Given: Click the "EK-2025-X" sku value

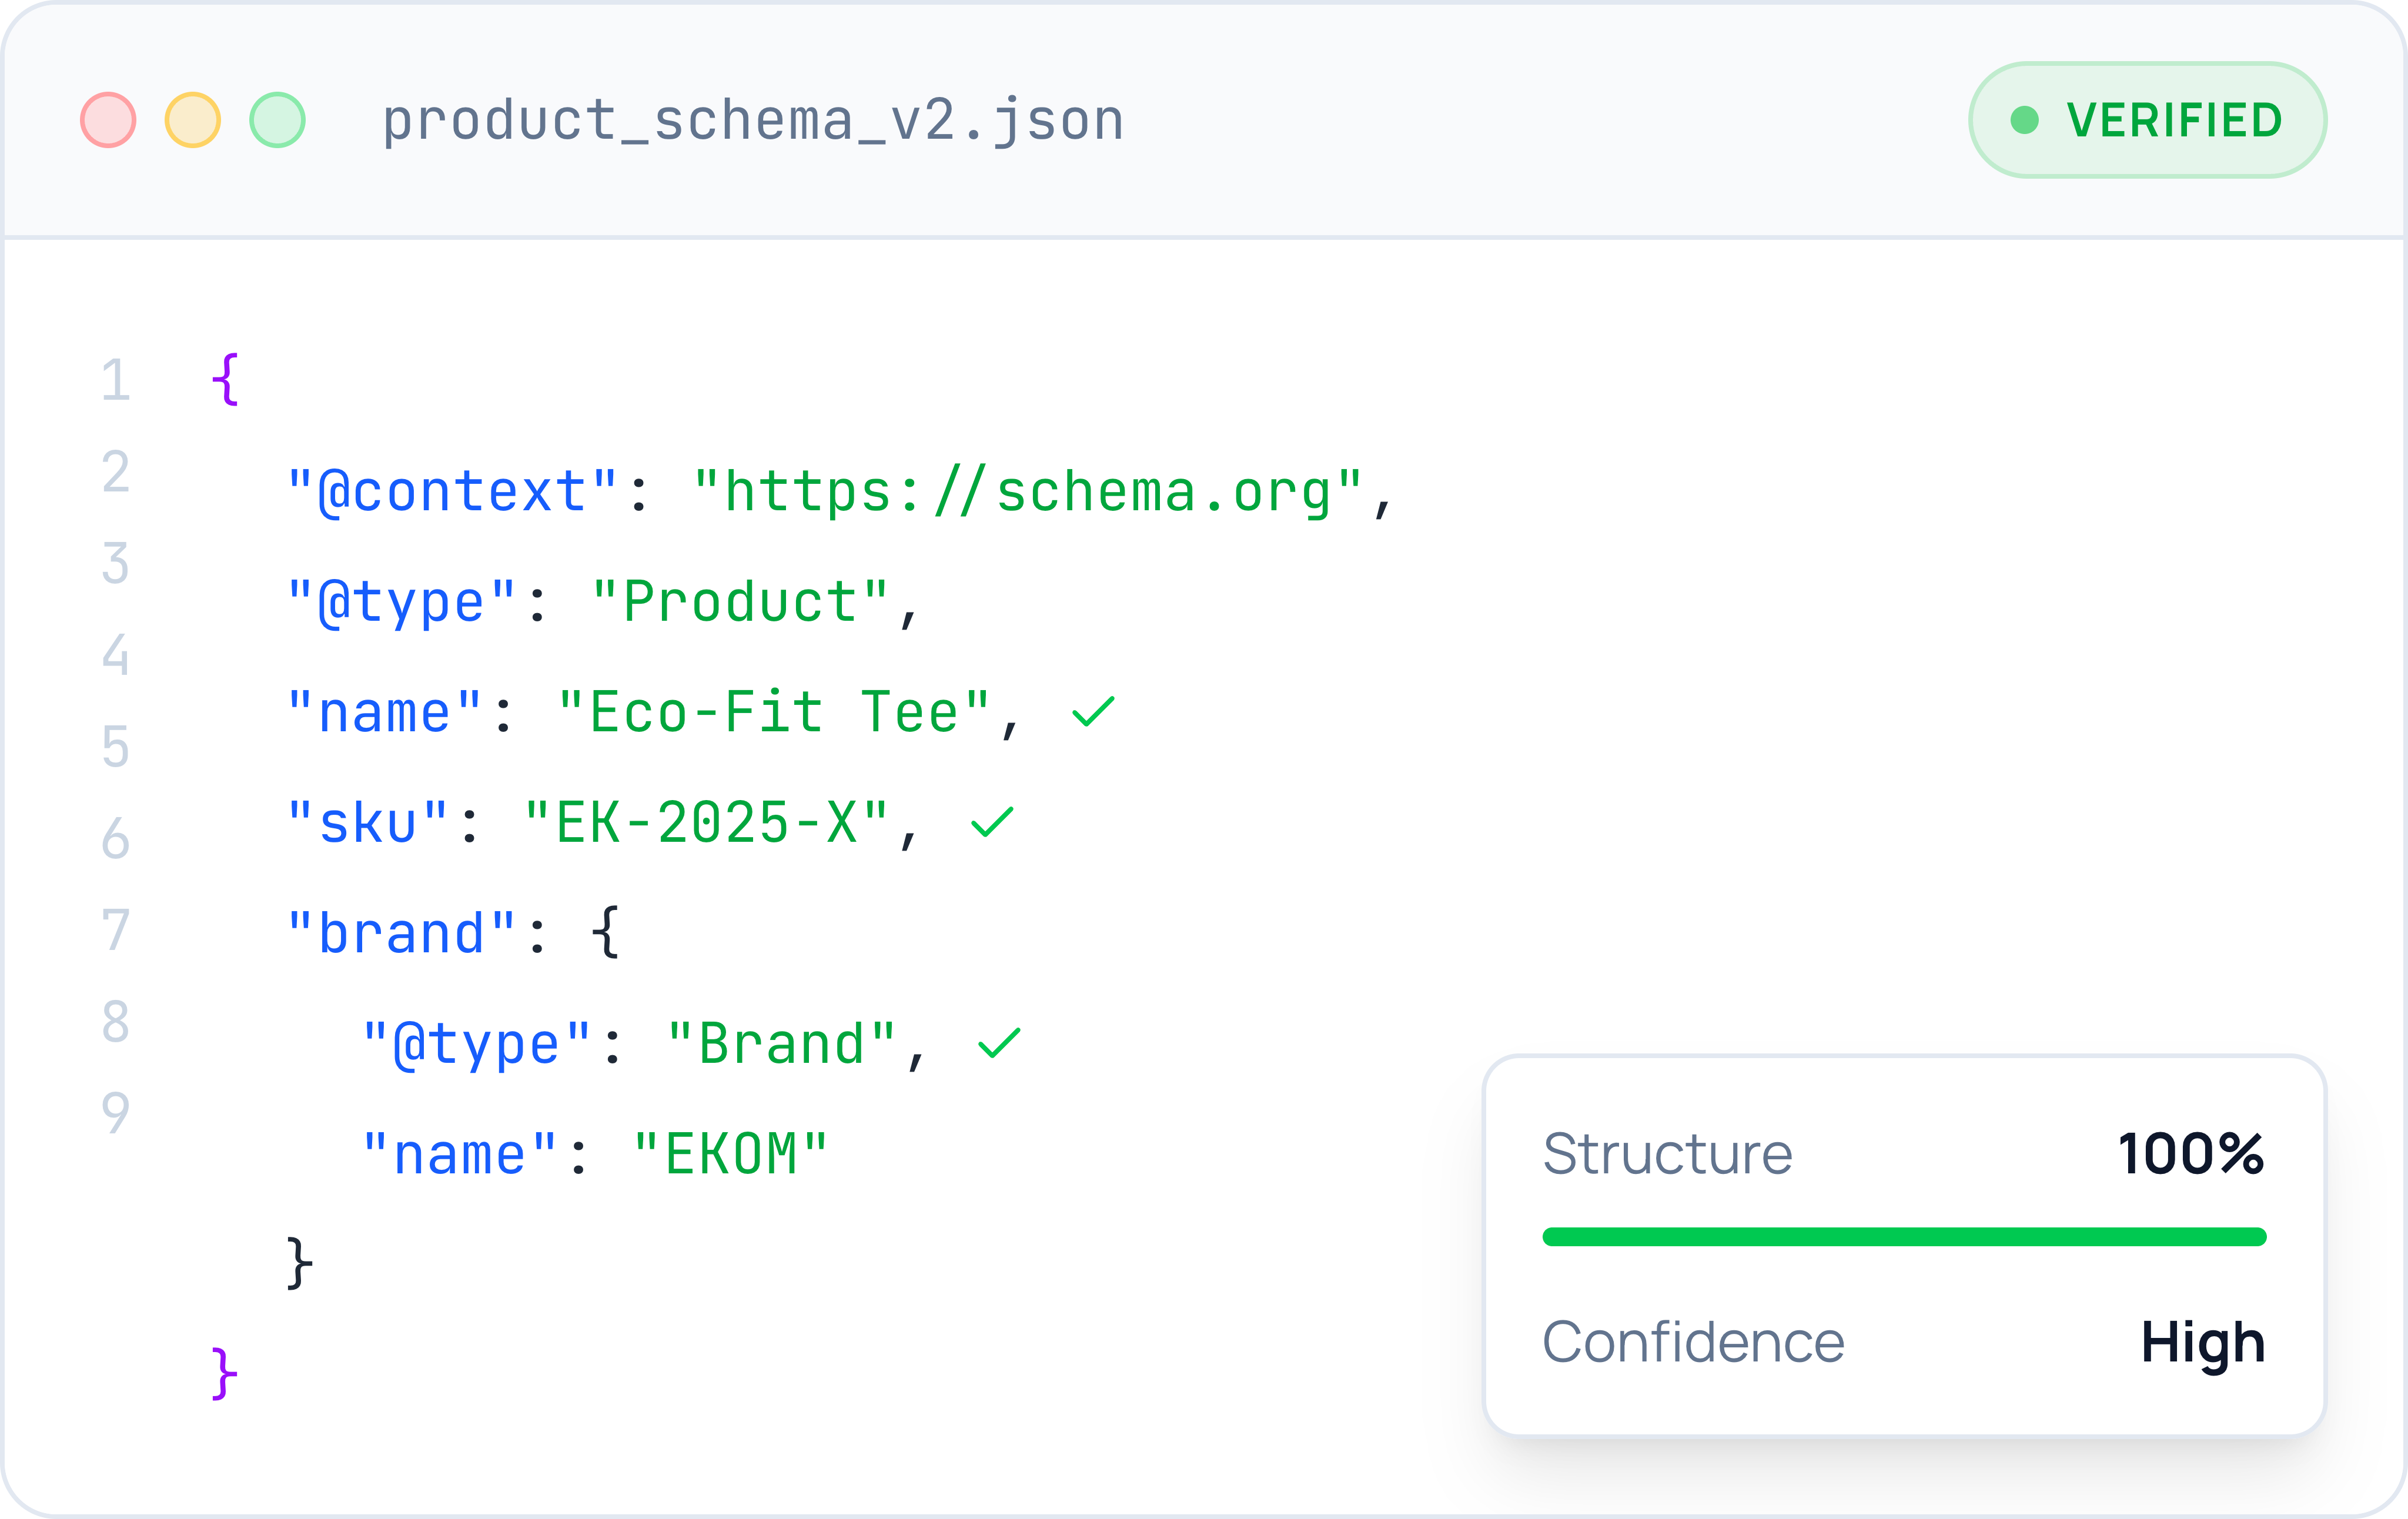Looking at the screenshot, I should pyautogui.click(x=706, y=823).
